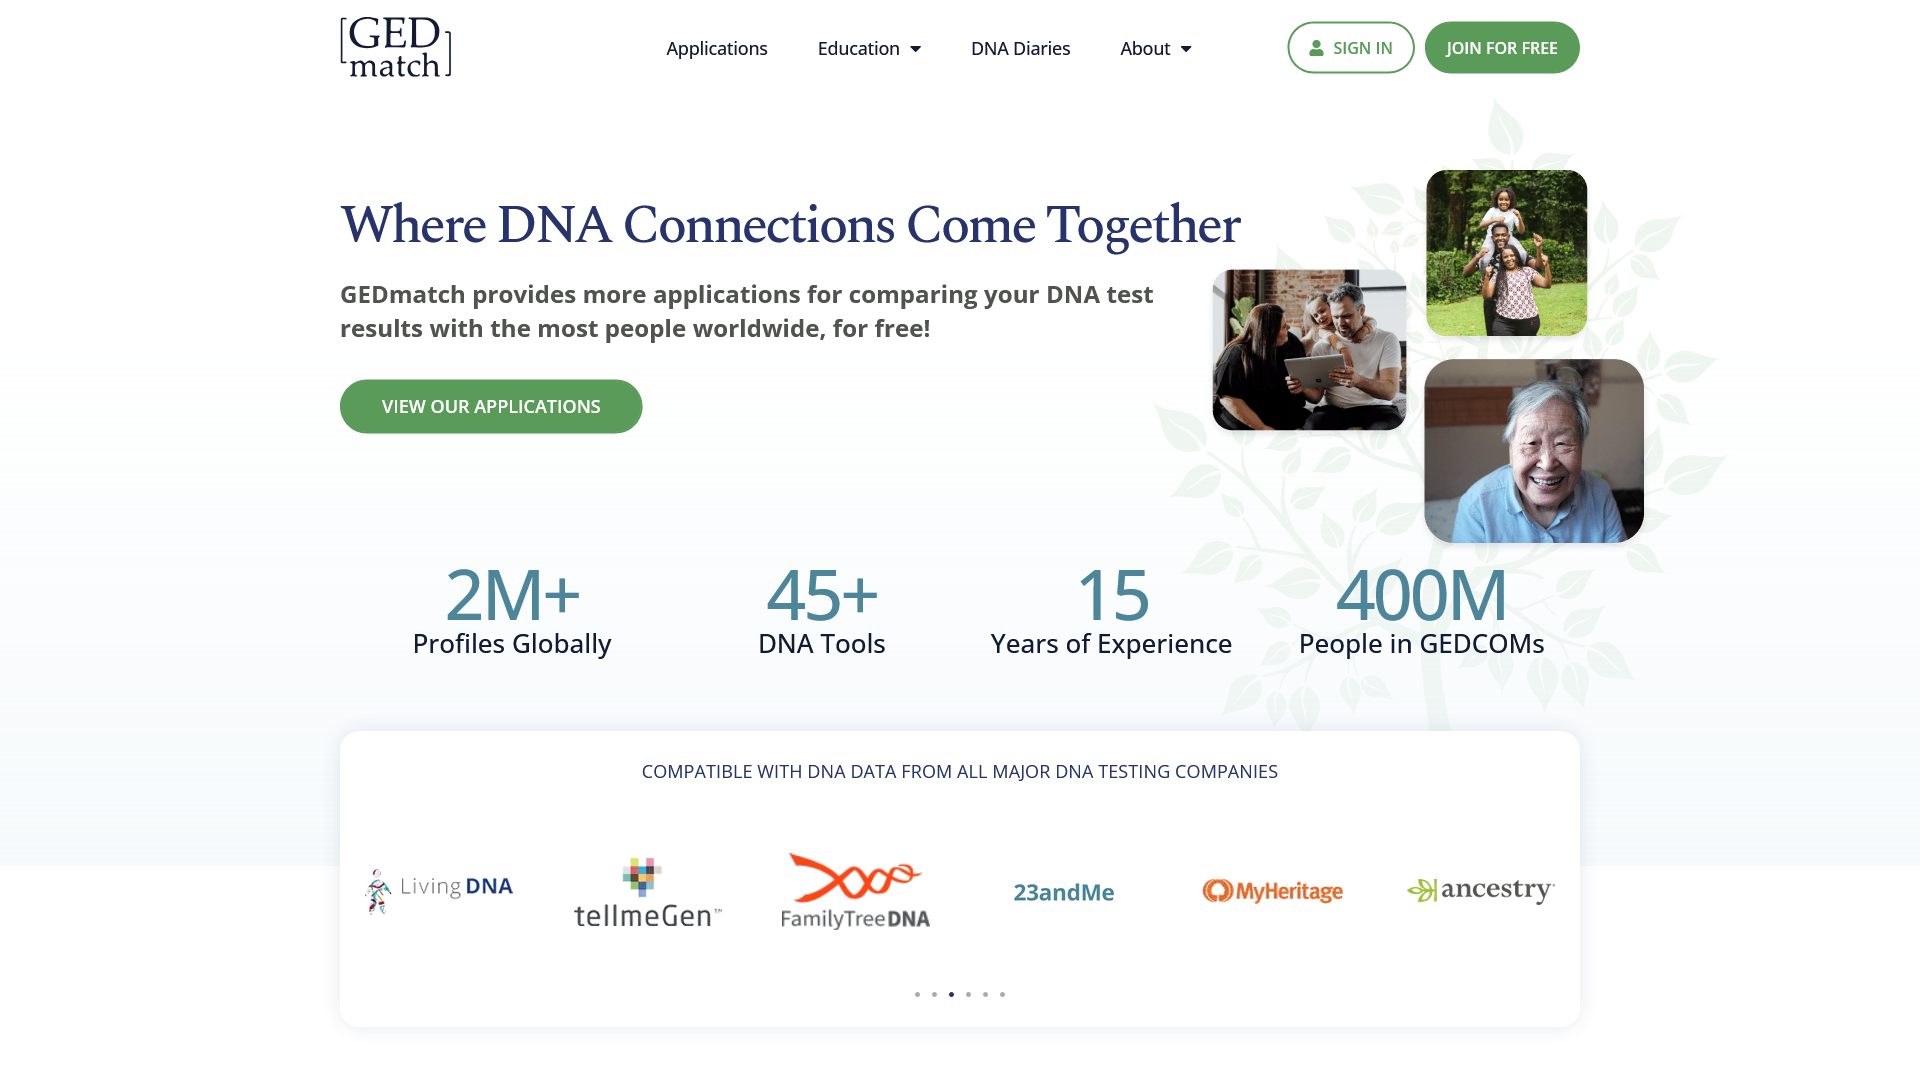Open the Education dropdown menu
The image size is (1920, 1080).
point(858,48)
